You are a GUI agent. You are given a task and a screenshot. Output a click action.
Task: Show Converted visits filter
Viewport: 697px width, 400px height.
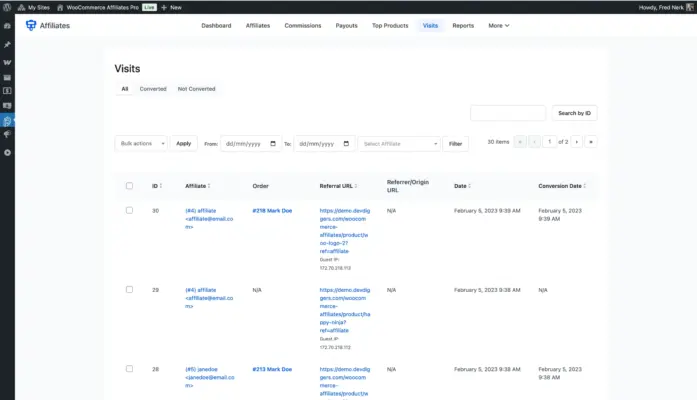[153, 89]
